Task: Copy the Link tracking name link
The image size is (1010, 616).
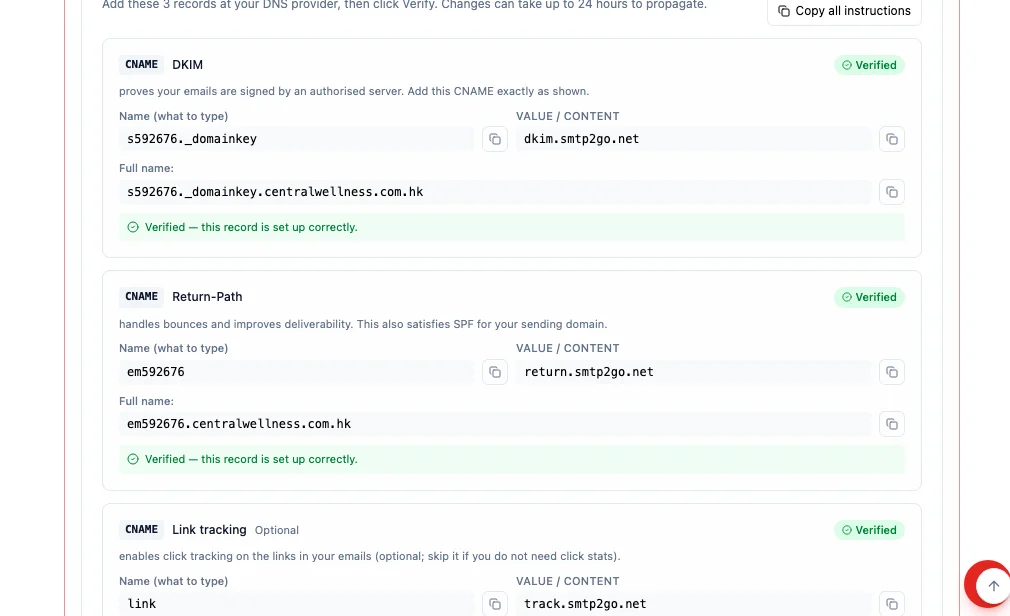Action: [495, 604]
